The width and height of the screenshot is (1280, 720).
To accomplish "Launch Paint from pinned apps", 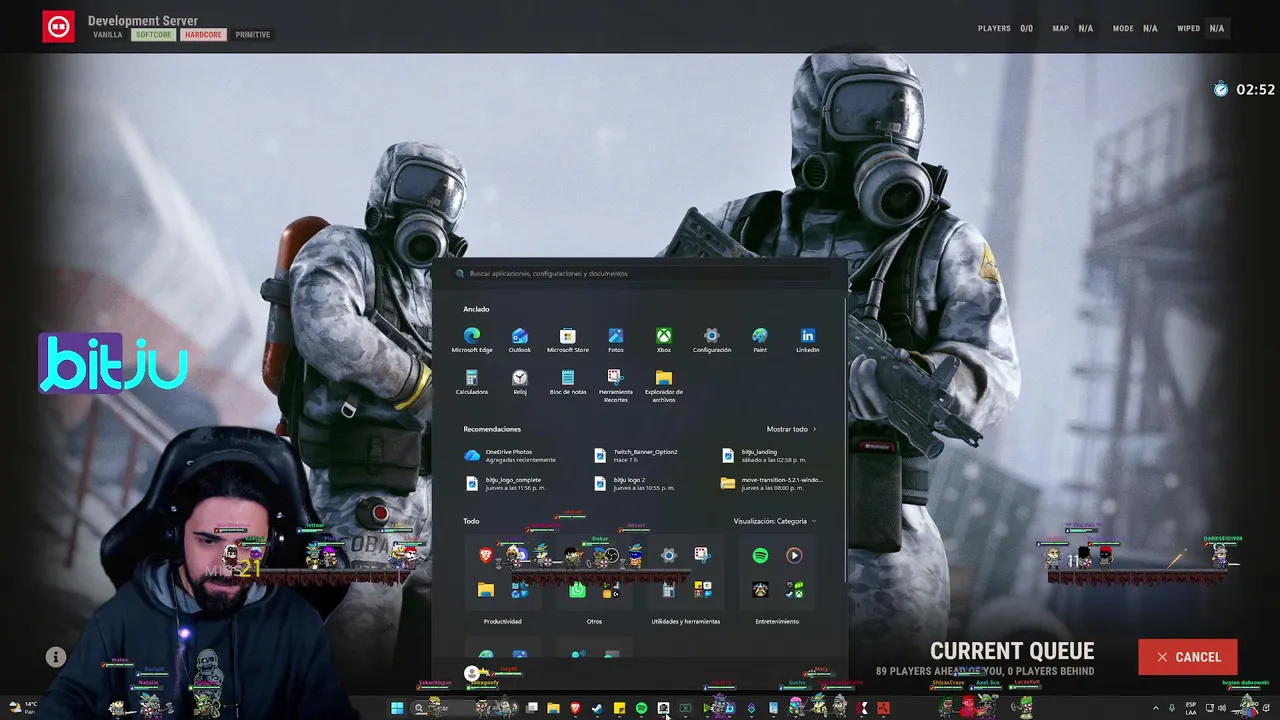I will pos(760,340).
